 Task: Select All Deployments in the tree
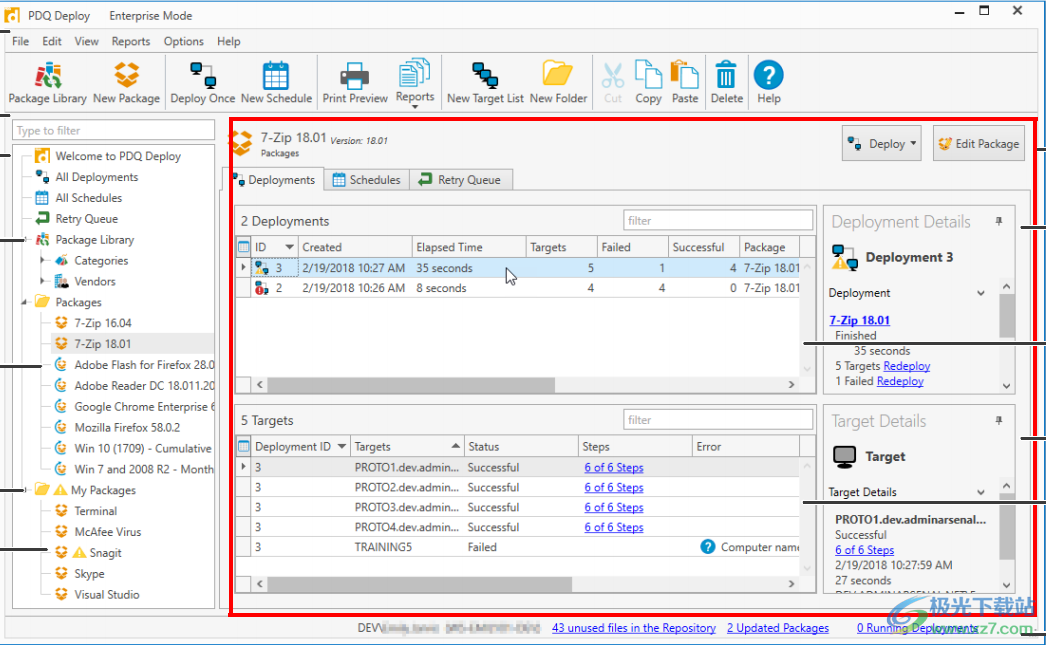[x=97, y=177]
